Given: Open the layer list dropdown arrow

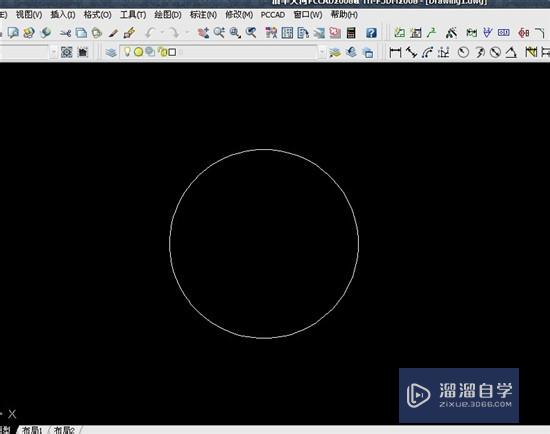Looking at the screenshot, I should (x=322, y=53).
